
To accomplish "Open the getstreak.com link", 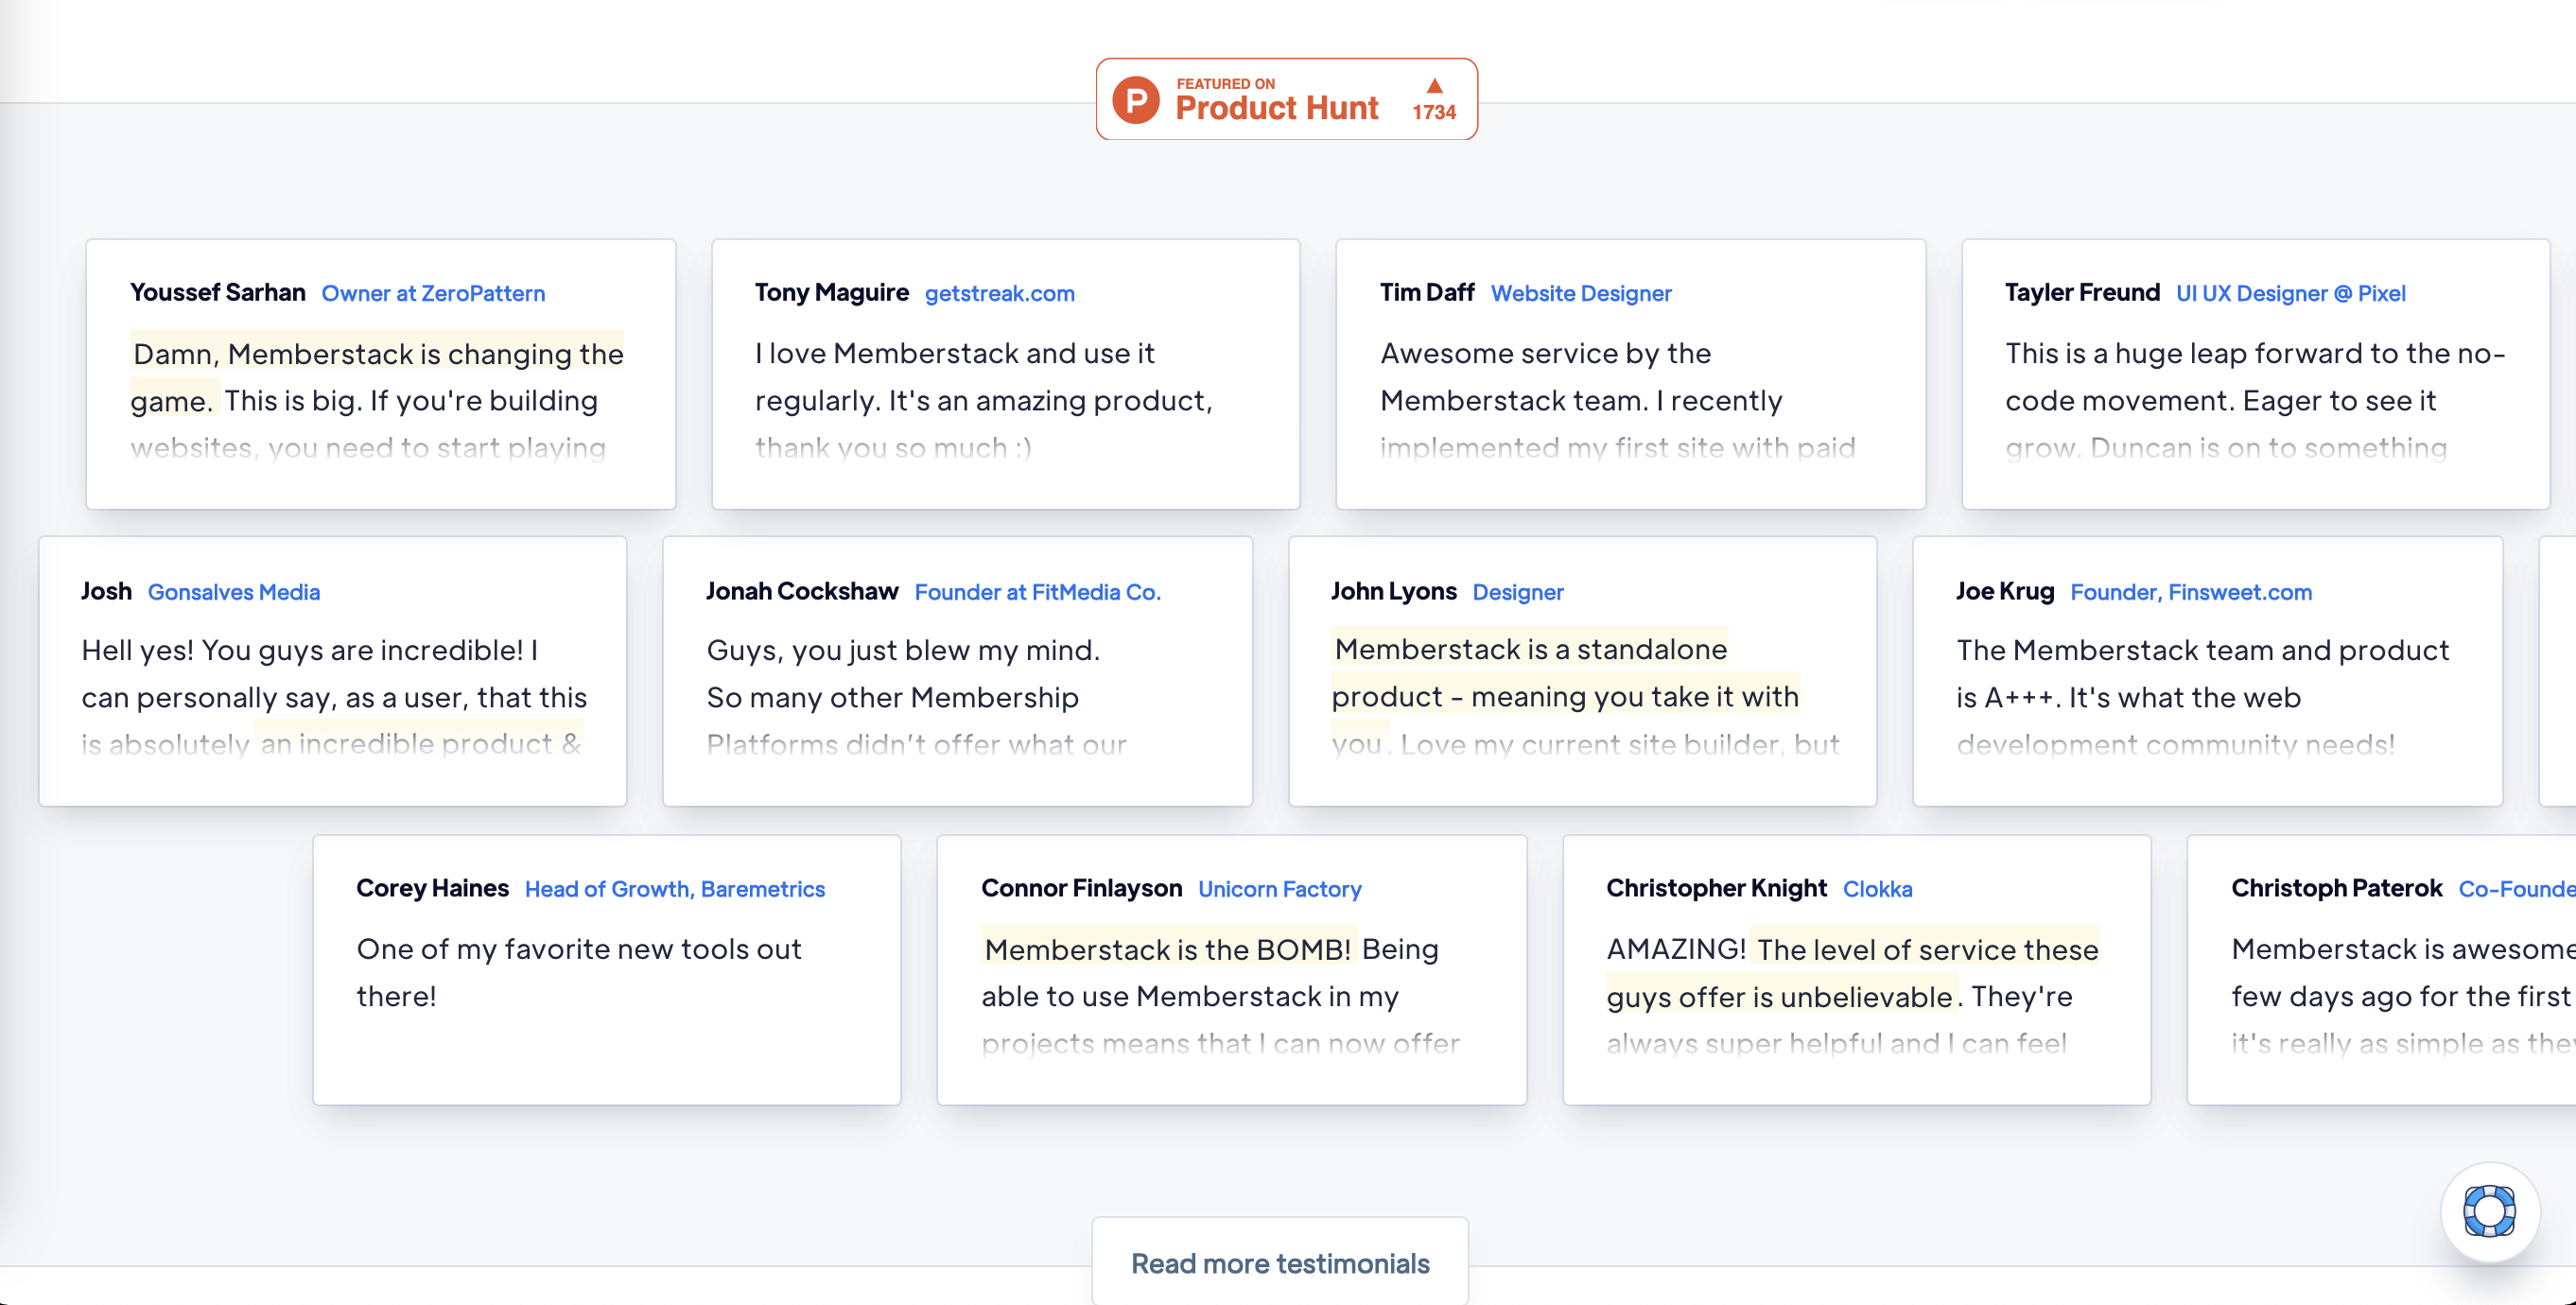I will point(999,293).
